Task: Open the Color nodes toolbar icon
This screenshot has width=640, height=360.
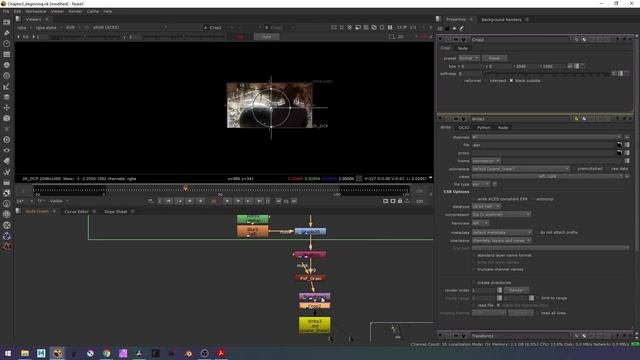Action: pos(7,65)
